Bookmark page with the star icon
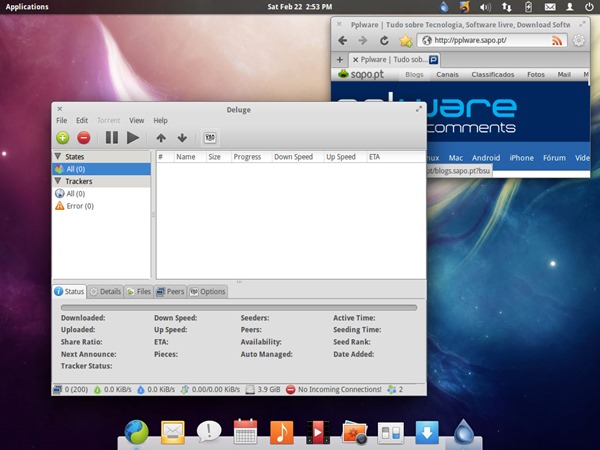The width and height of the screenshot is (600, 450). pyautogui.click(x=406, y=40)
